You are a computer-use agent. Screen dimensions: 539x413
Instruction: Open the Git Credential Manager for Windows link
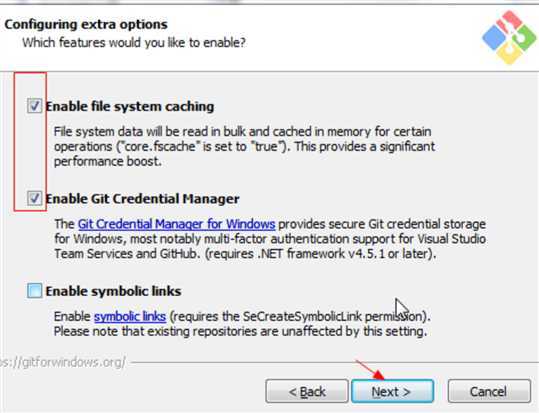(x=176, y=224)
